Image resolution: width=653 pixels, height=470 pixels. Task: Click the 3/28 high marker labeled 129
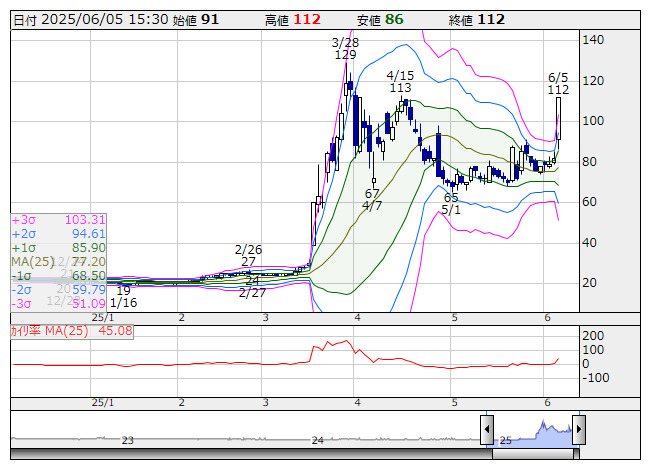[x=345, y=49]
